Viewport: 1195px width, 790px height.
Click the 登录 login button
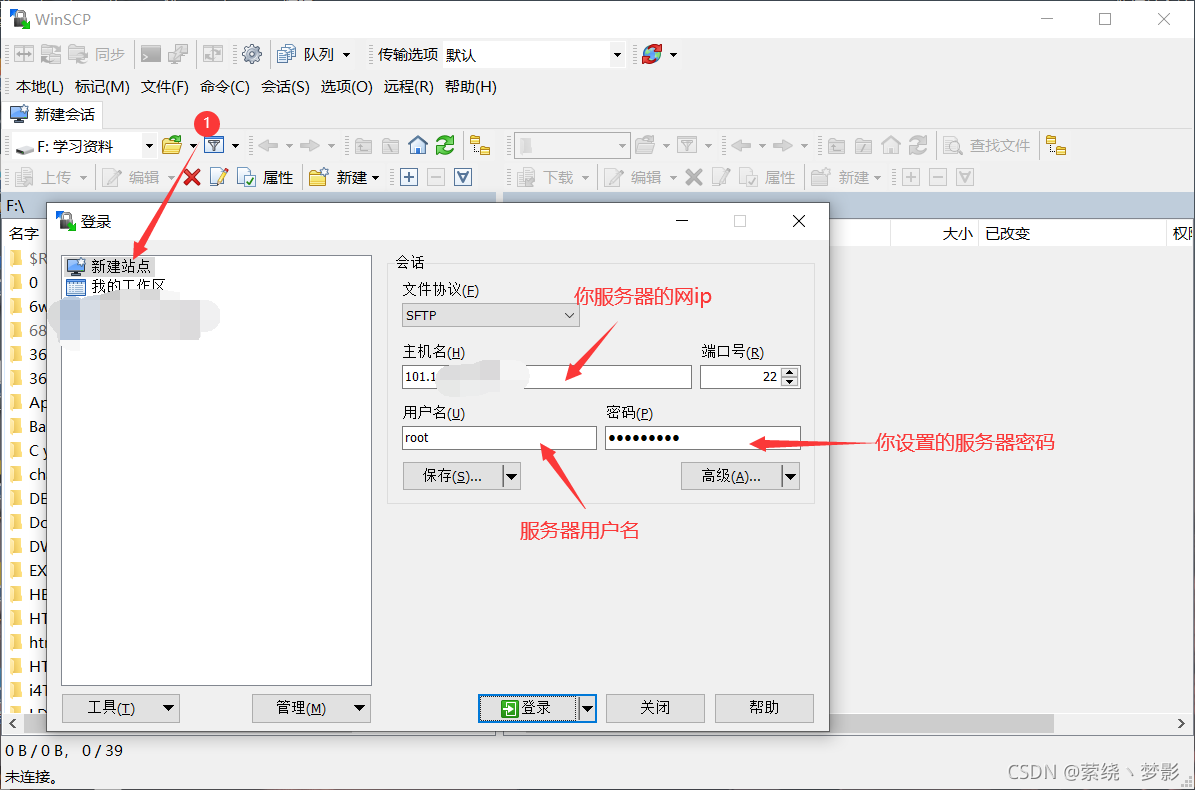(527, 708)
